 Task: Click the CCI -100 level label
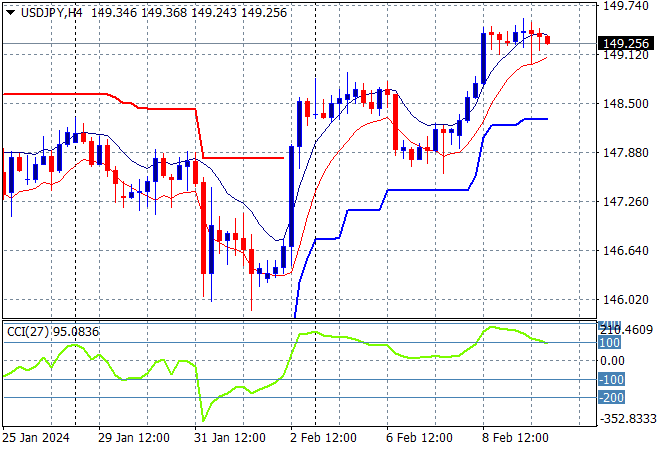(612, 379)
